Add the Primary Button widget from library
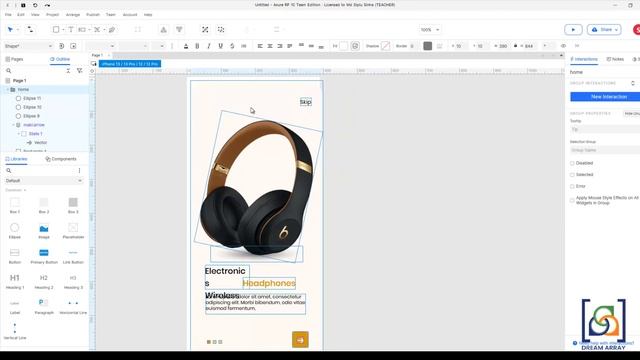Viewport: 640px width, 360px height. pos(44,256)
